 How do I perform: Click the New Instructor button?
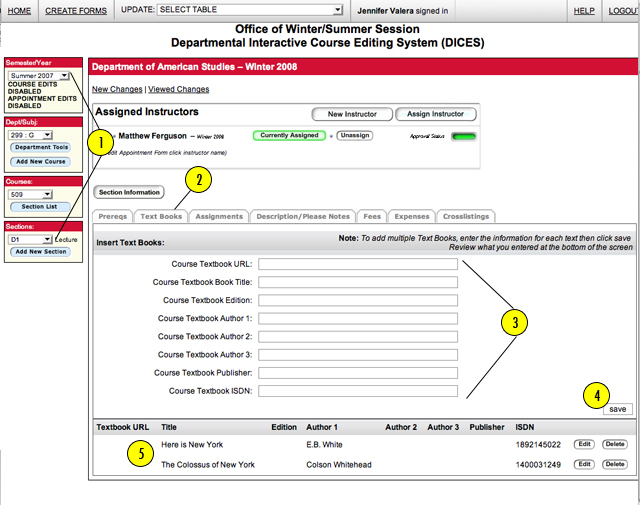pyautogui.click(x=352, y=114)
